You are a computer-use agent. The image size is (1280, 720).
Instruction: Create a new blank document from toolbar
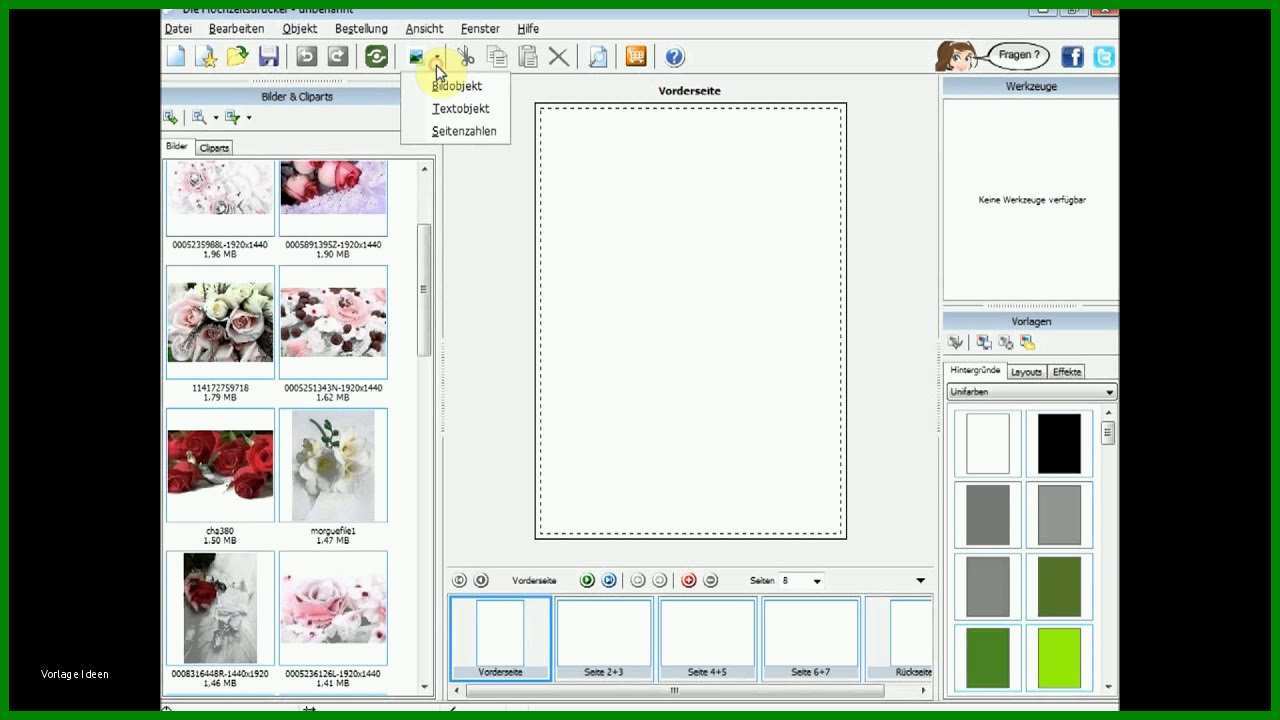coord(175,57)
